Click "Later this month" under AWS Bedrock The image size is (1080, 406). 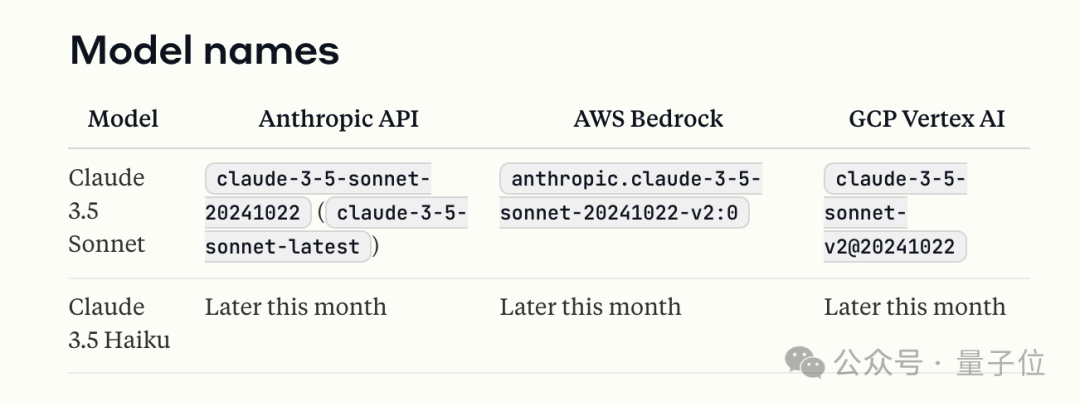[x=590, y=307]
